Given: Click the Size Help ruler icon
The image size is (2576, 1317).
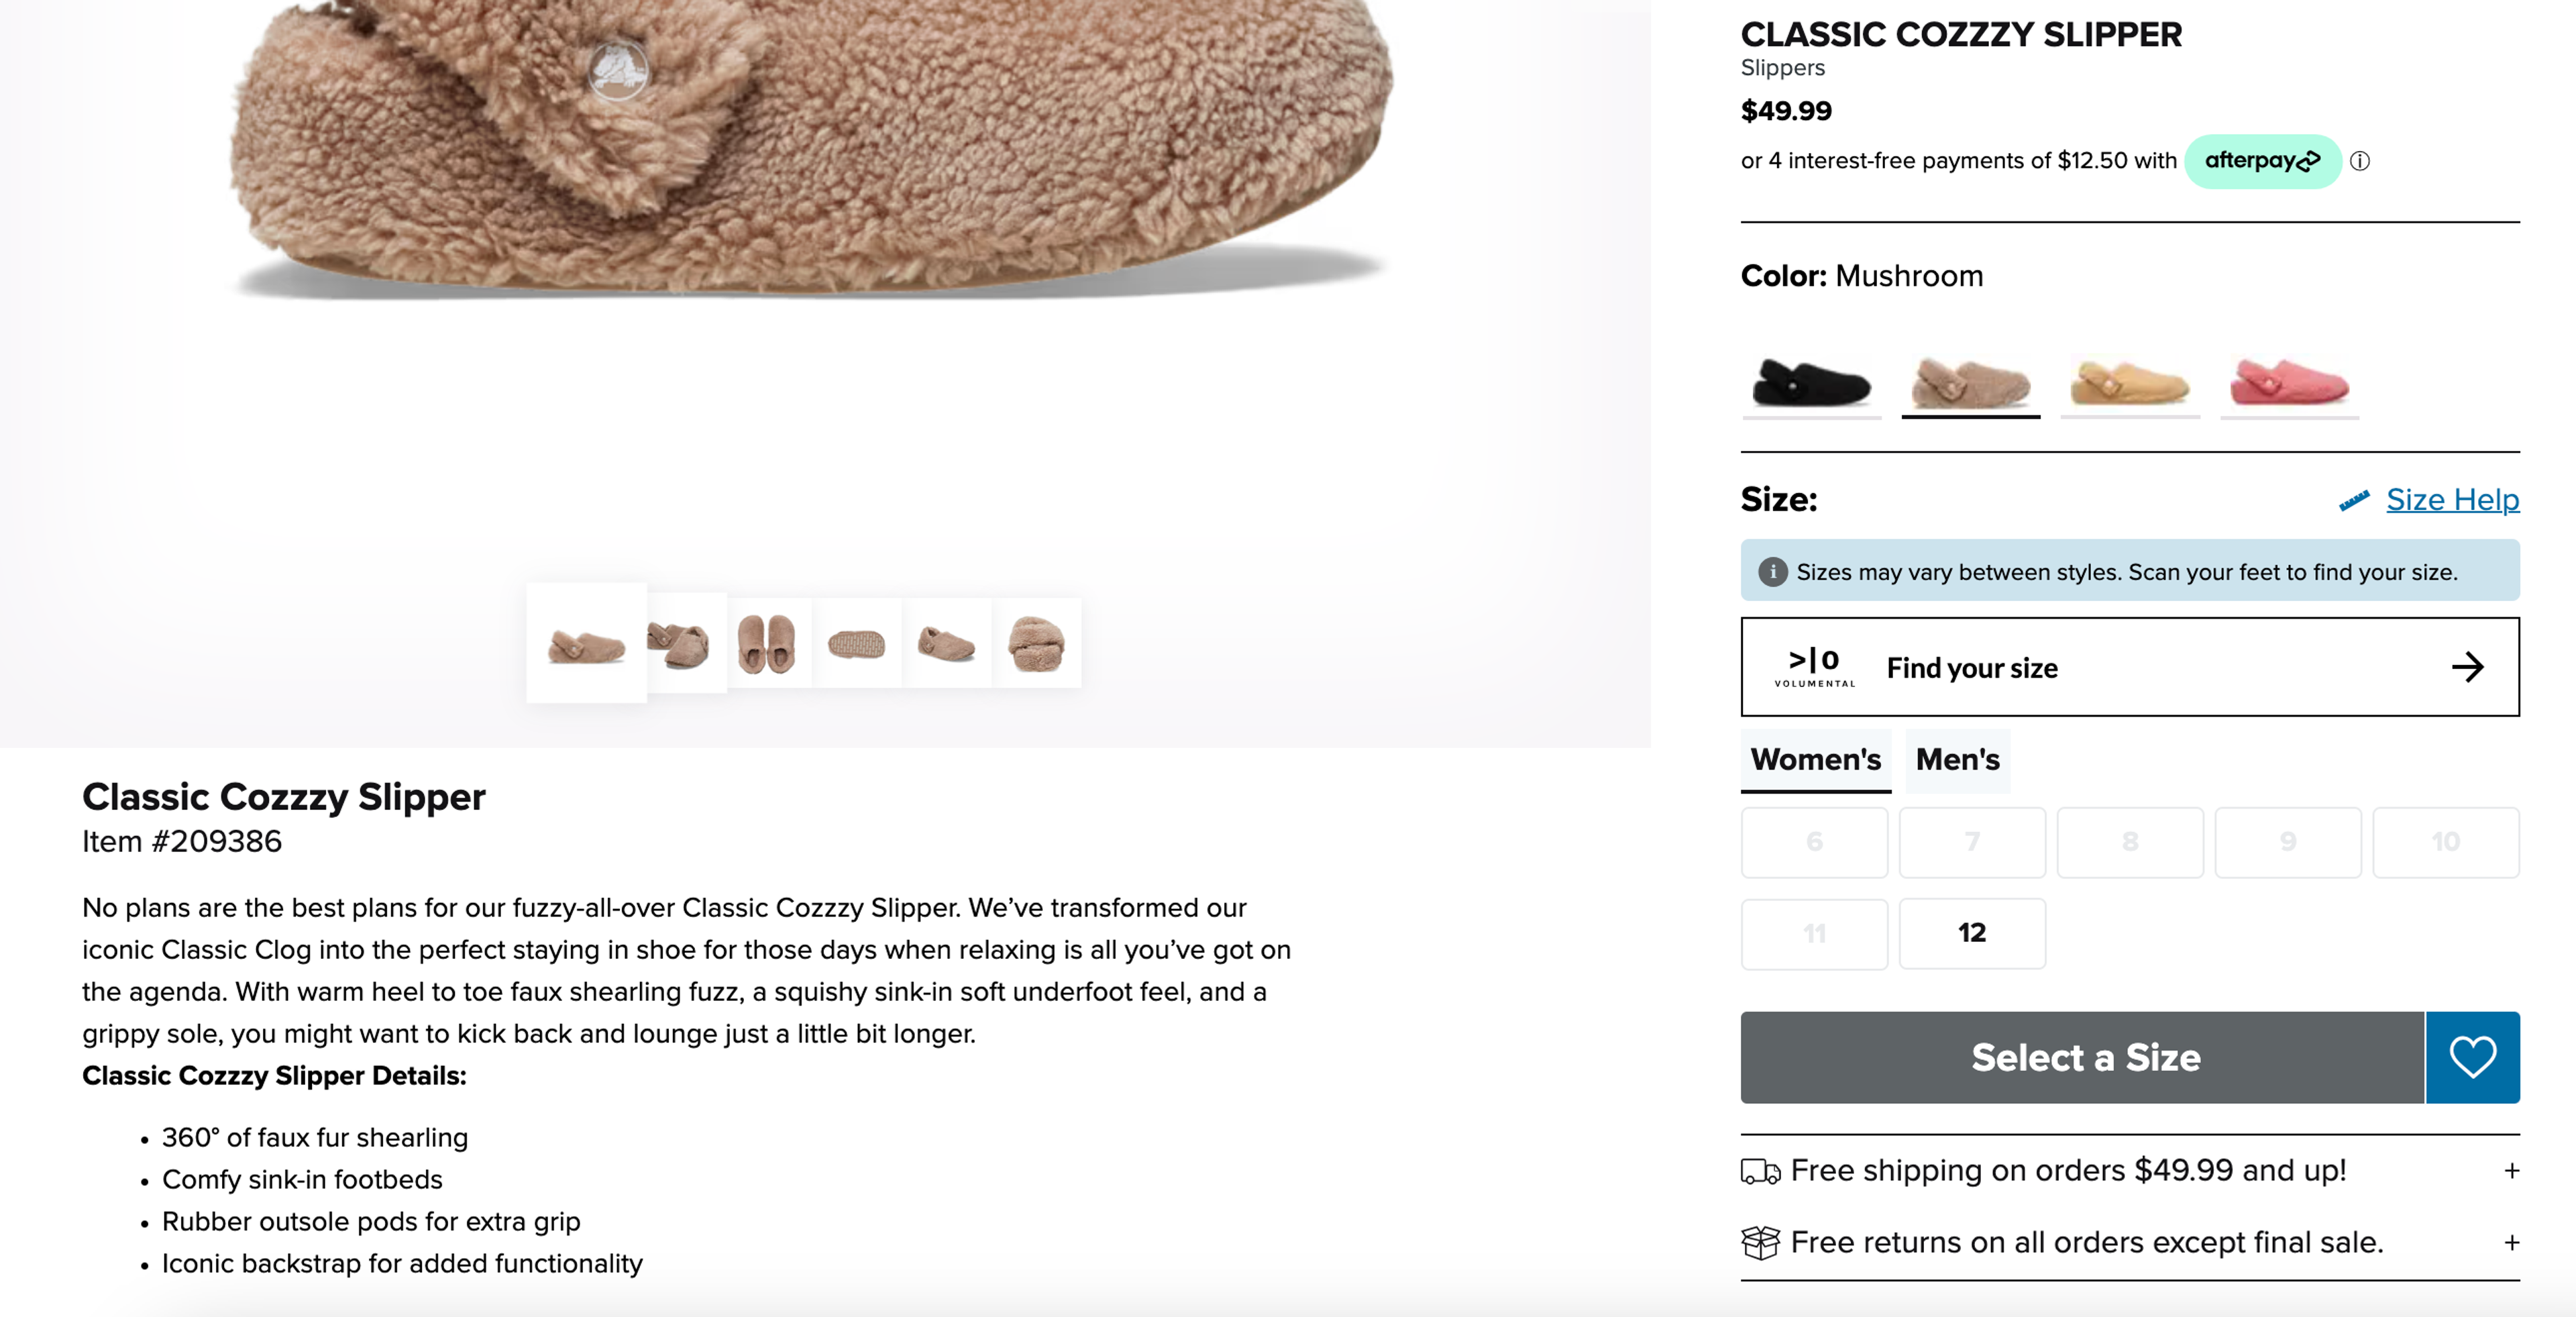Looking at the screenshot, I should (x=2355, y=500).
